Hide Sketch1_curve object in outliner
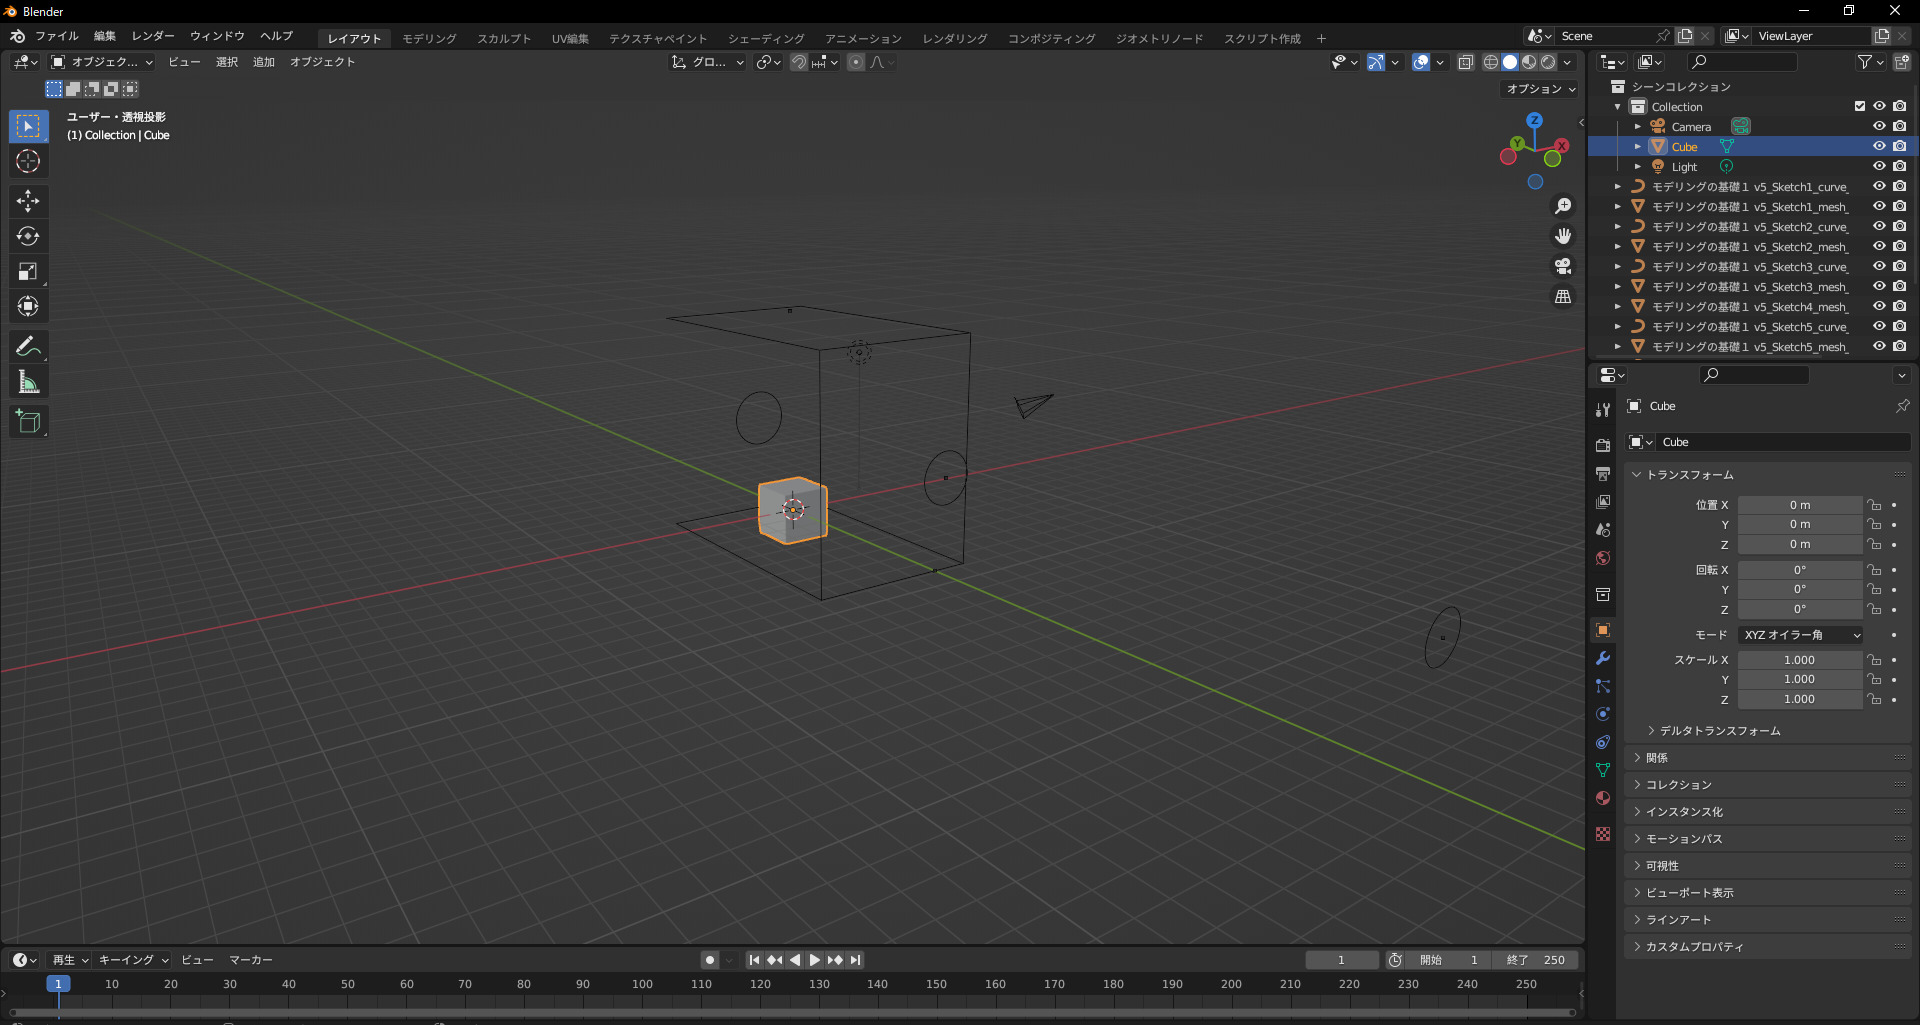 point(1879,186)
